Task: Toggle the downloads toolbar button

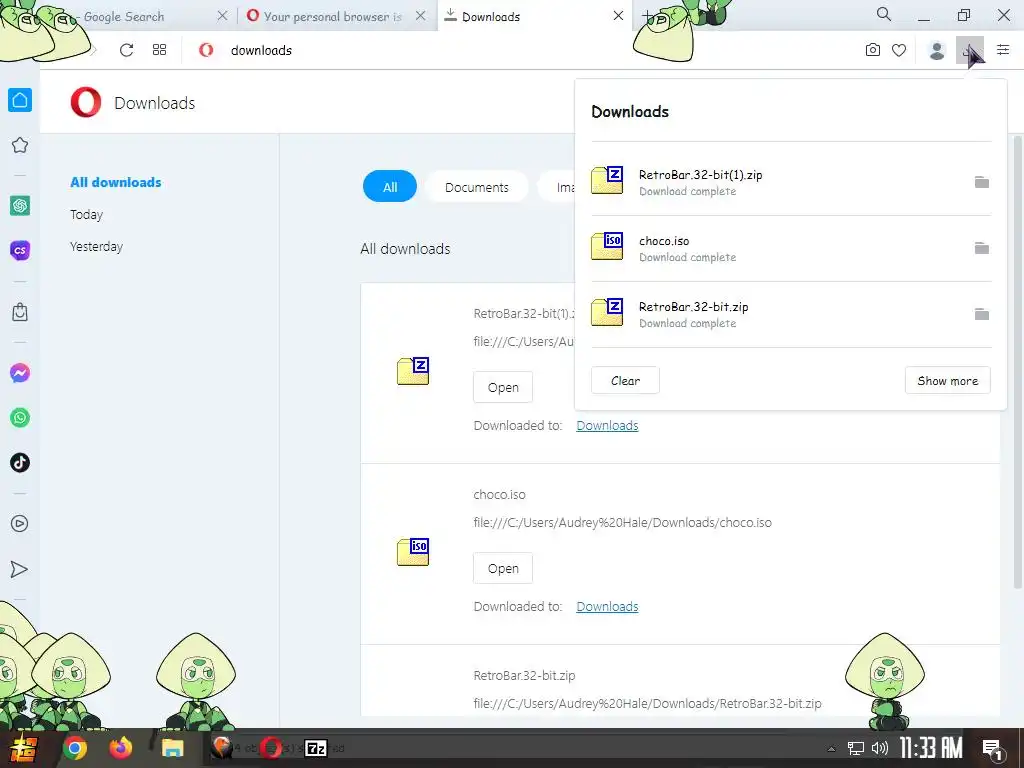Action: [x=969, y=50]
